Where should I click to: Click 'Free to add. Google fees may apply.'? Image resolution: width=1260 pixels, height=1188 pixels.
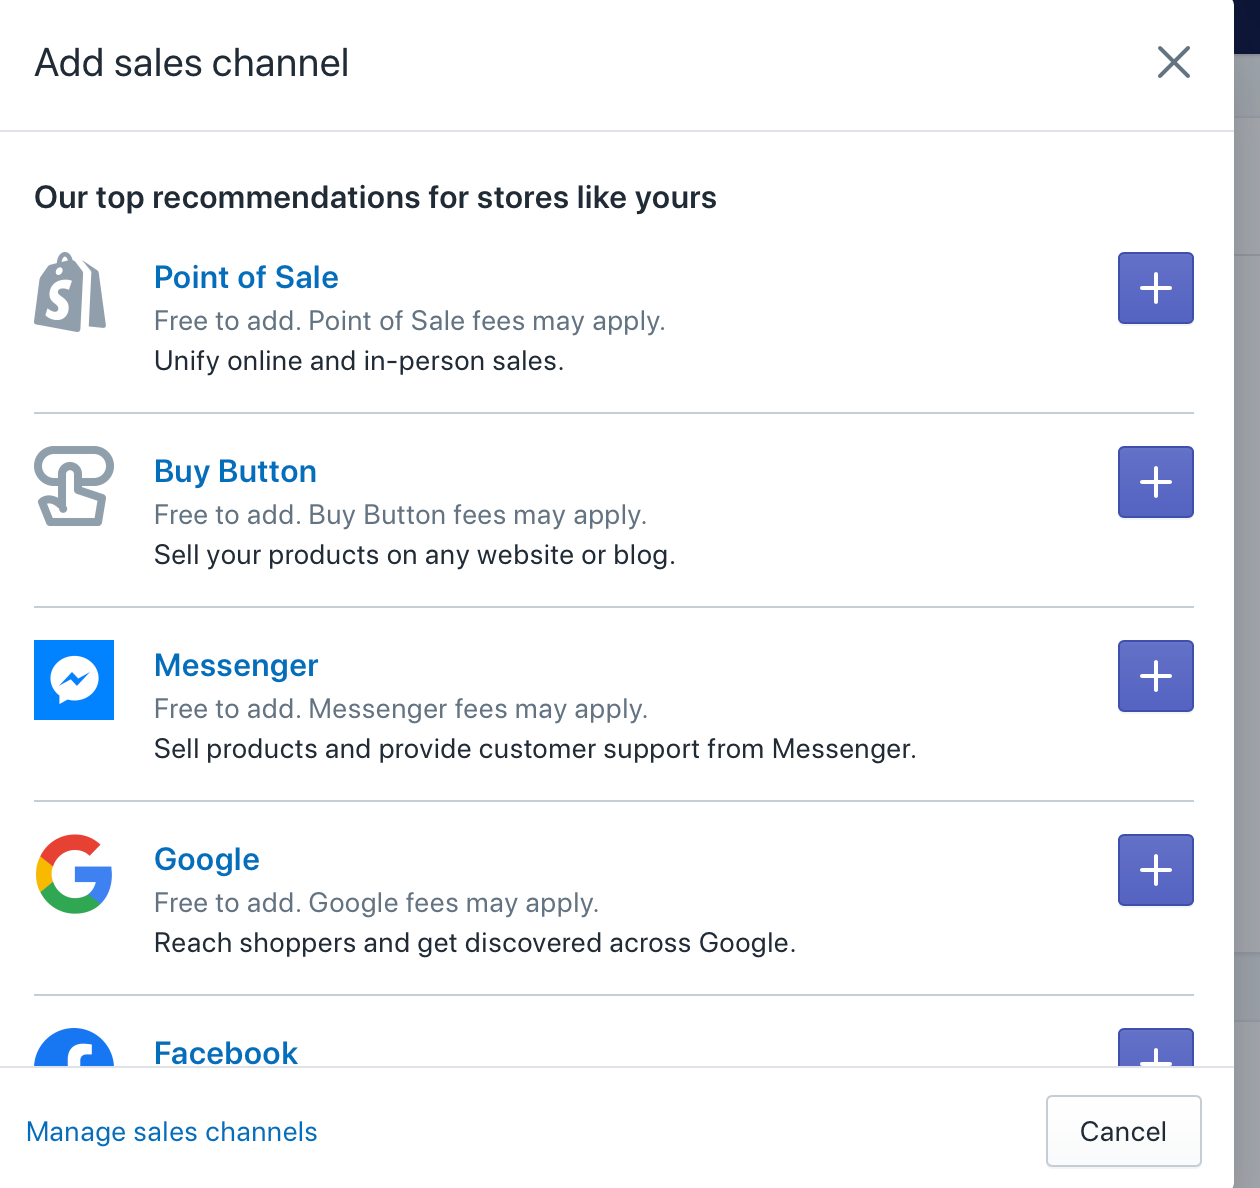tap(376, 903)
